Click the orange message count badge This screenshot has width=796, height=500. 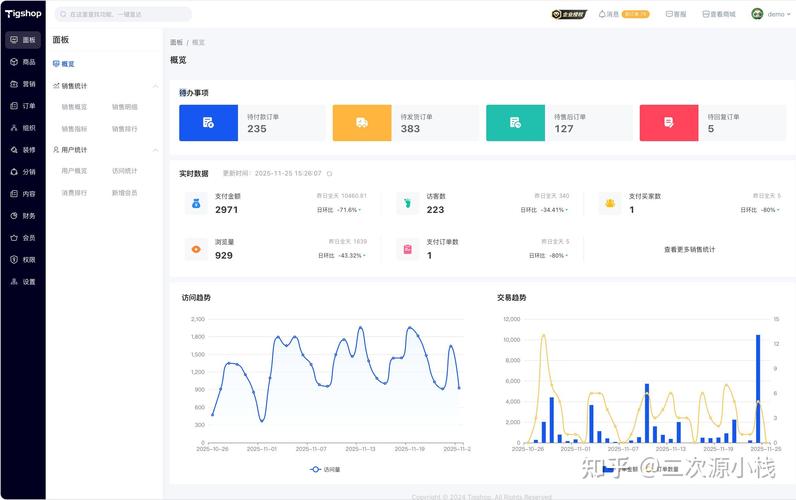point(635,14)
